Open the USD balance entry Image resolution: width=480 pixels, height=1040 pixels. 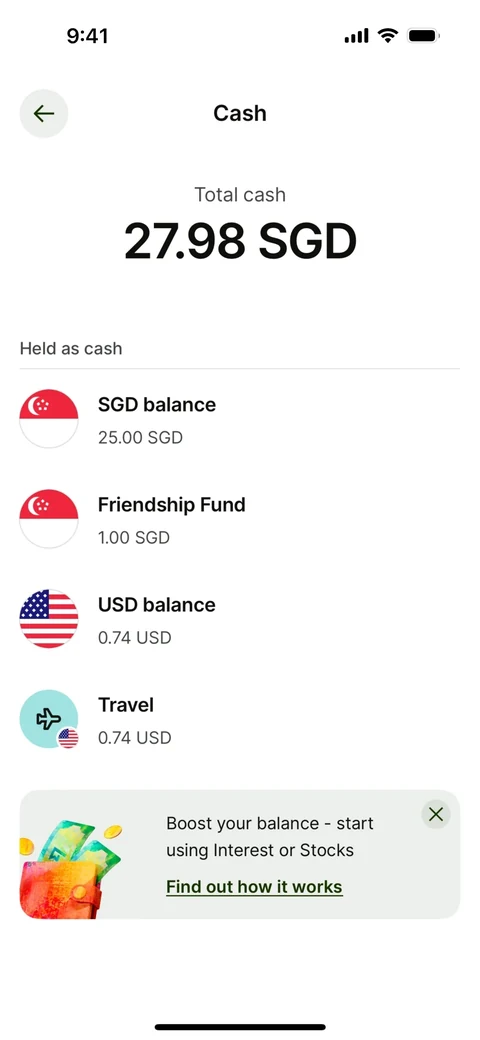(239, 619)
